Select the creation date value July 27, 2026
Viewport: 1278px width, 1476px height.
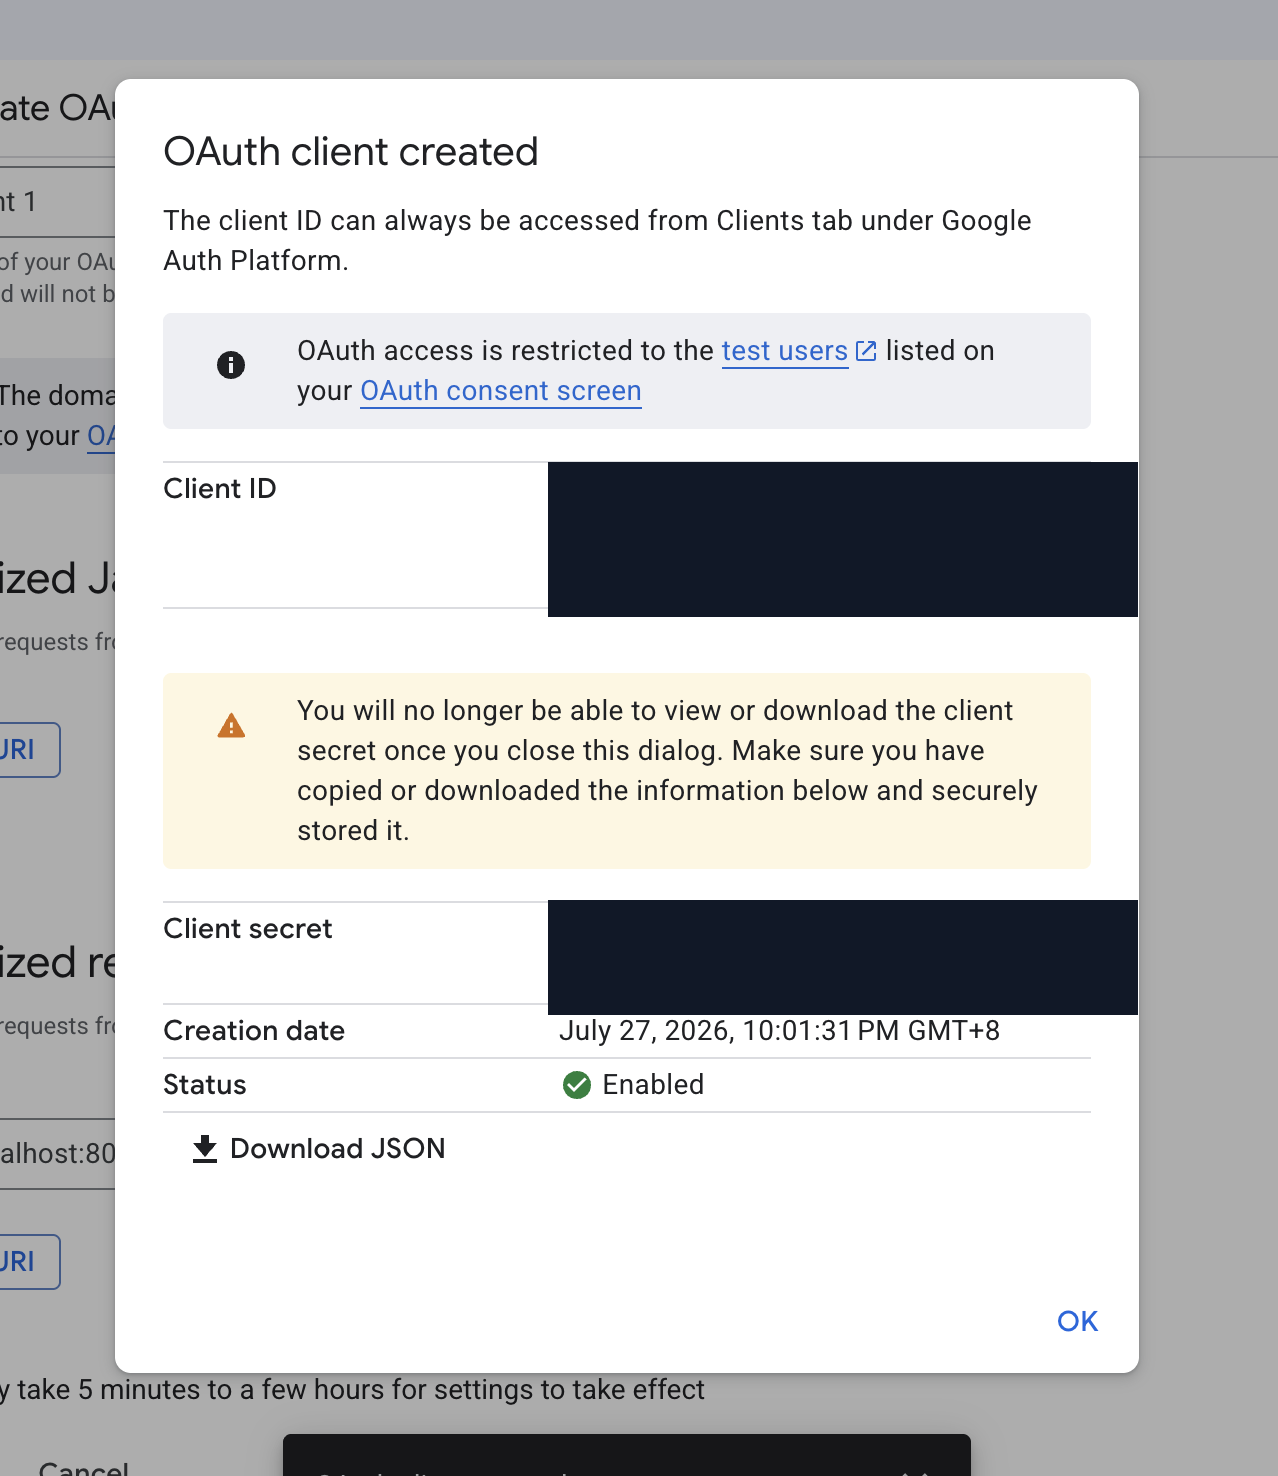coord(779,1031)
